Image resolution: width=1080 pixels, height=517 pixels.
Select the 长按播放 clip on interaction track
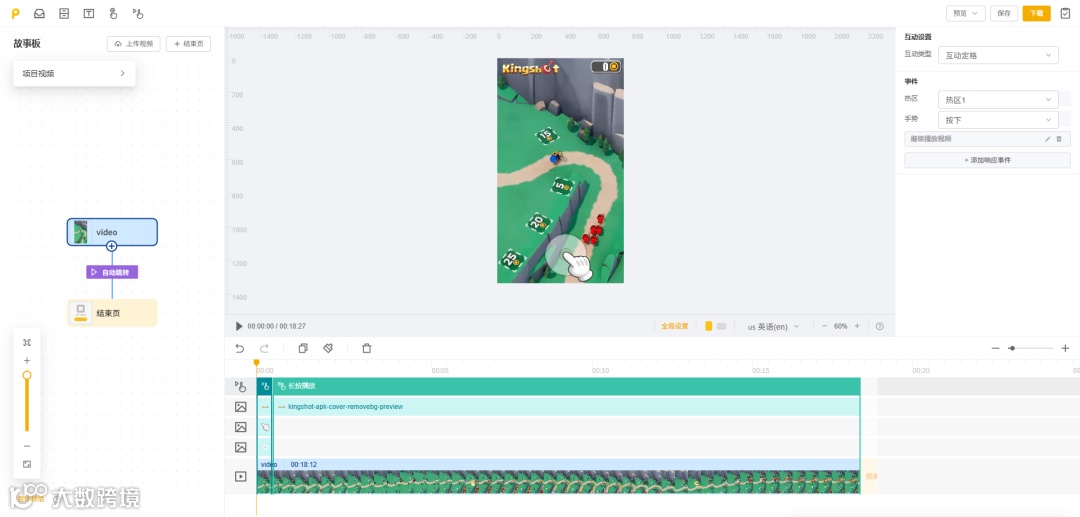(x=566, y=386)
